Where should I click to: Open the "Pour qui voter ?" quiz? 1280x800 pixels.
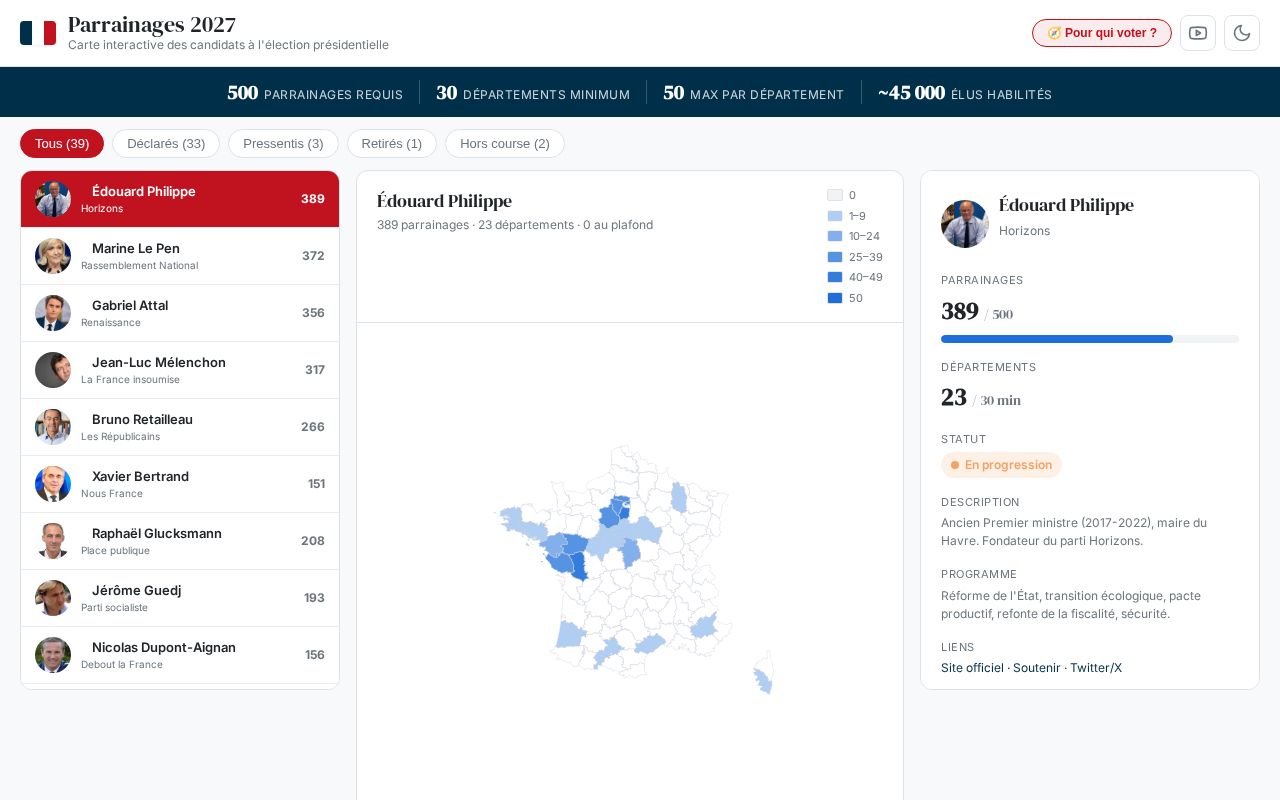pyautogui.click(x=1102, y=33)
